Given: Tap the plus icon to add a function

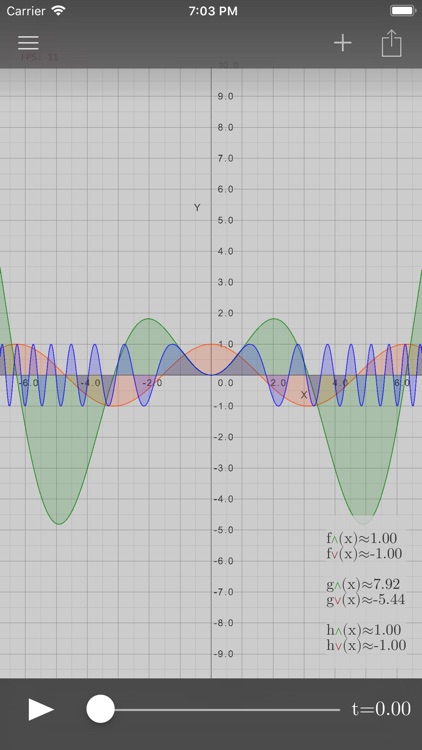Looking at the screenshot, I should pos(343,43).
